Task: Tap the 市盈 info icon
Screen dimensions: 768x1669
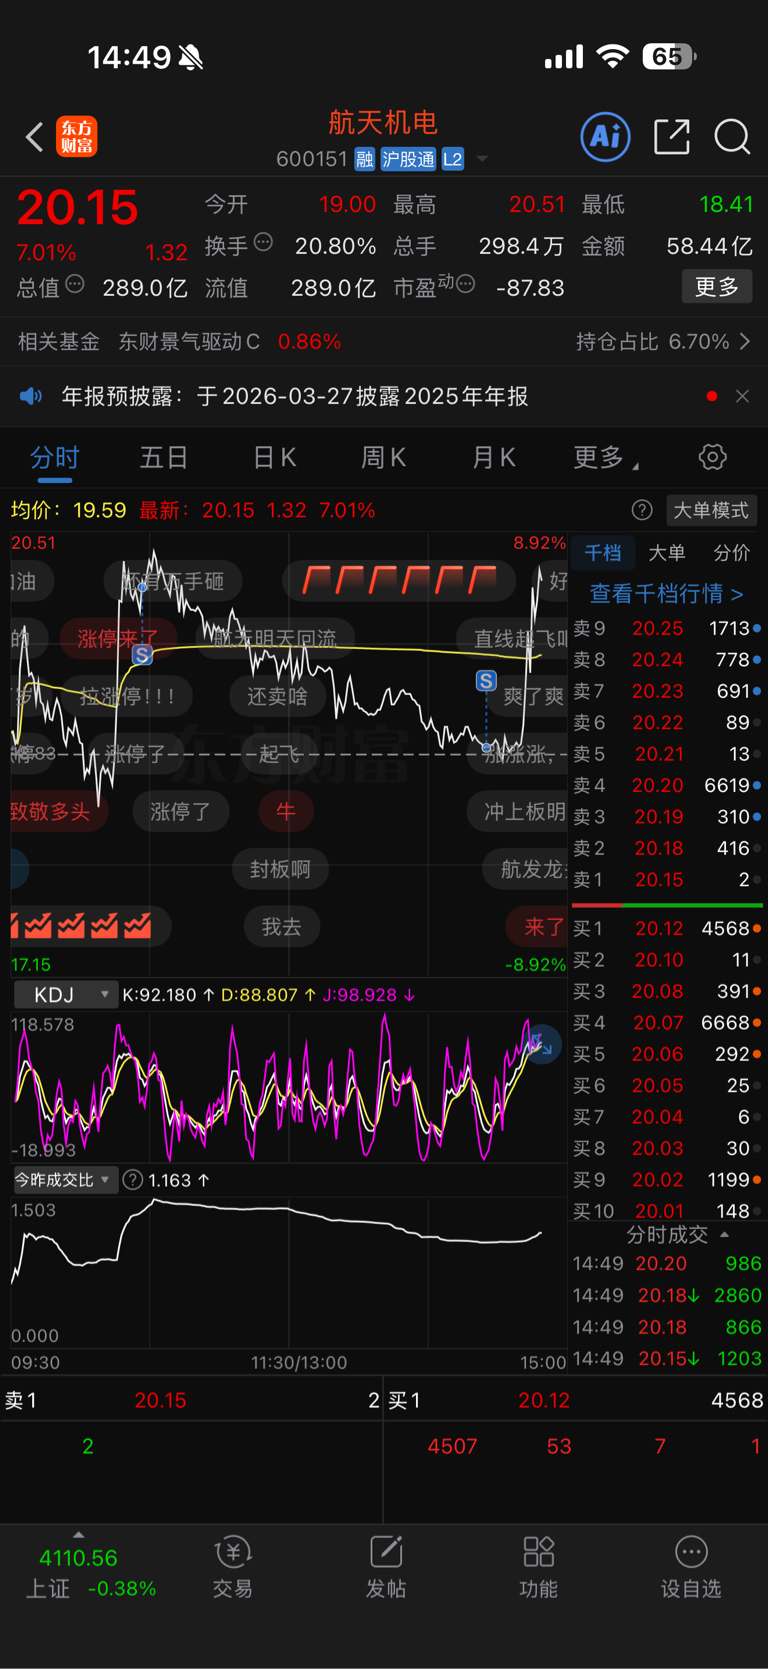Action: pos(465,284)
